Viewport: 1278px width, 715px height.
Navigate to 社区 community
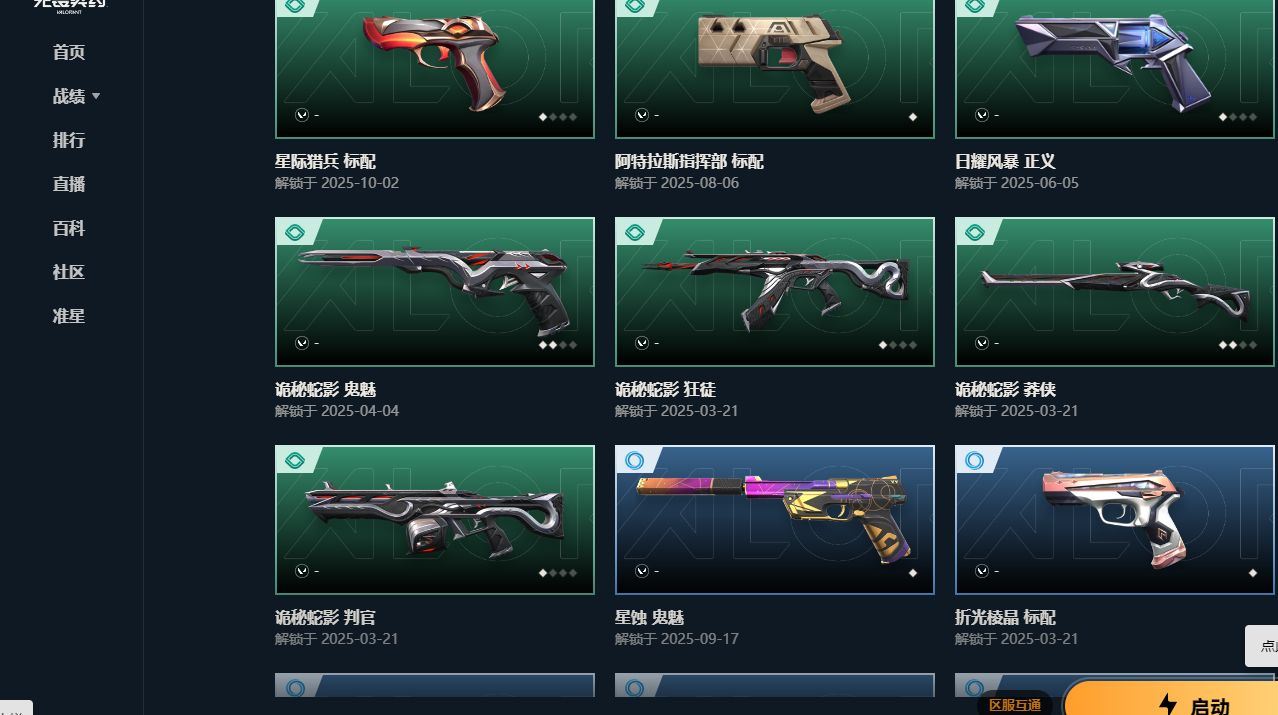(69, 272)
